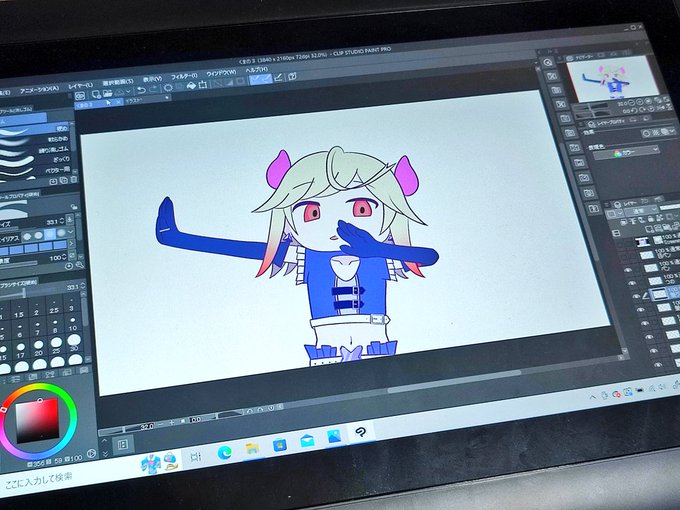The image size is (680, 510).
Task: Click the hardness stepper next to 100
Action: 64,258
